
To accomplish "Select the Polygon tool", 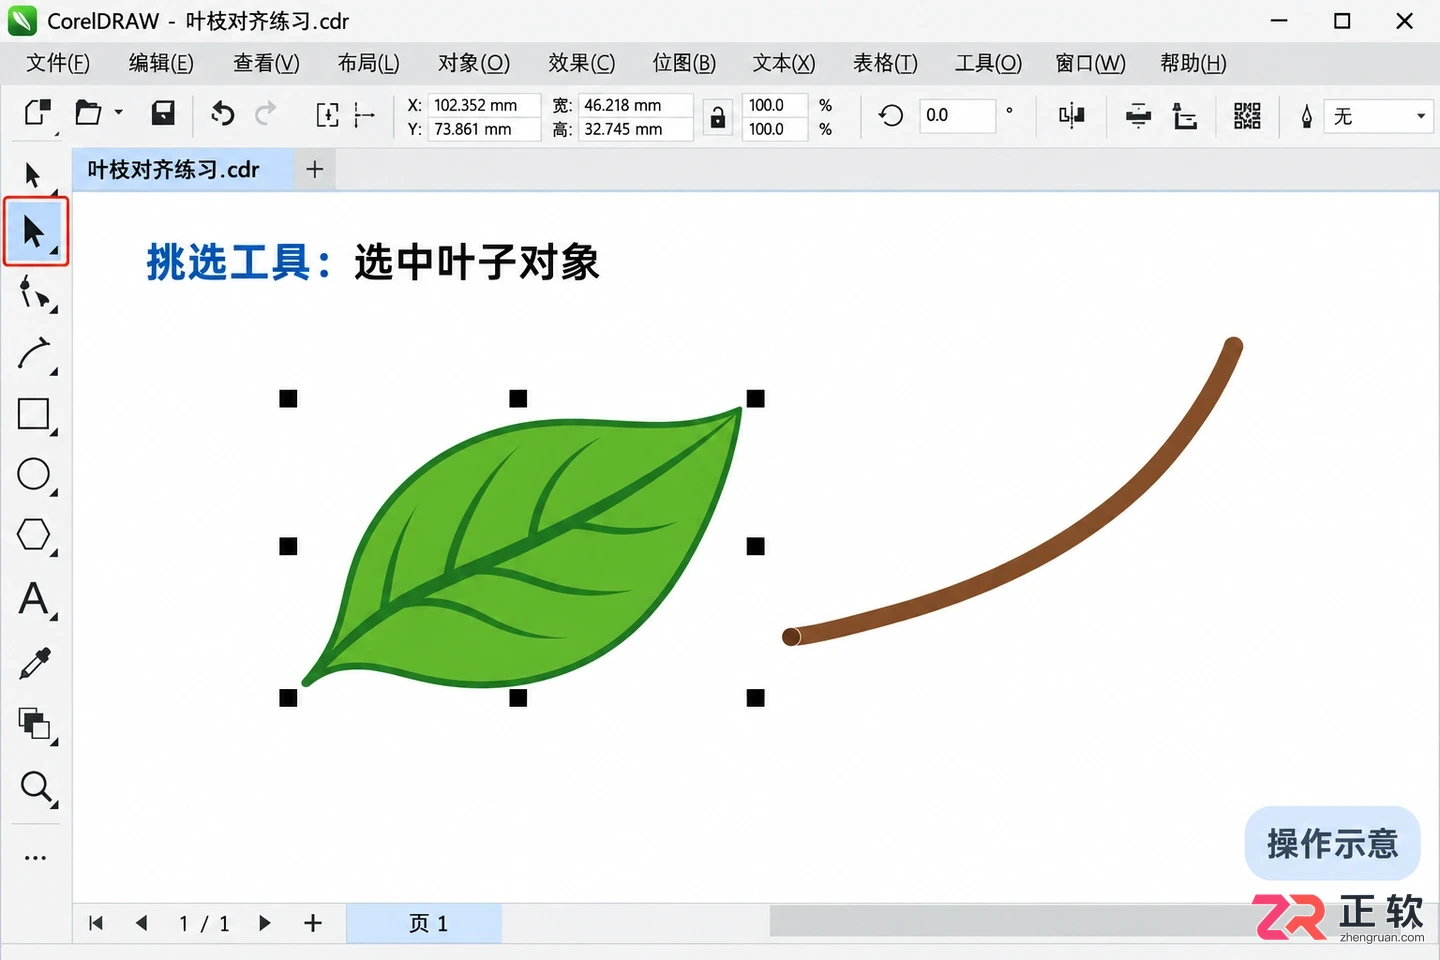I will (35, 535).
